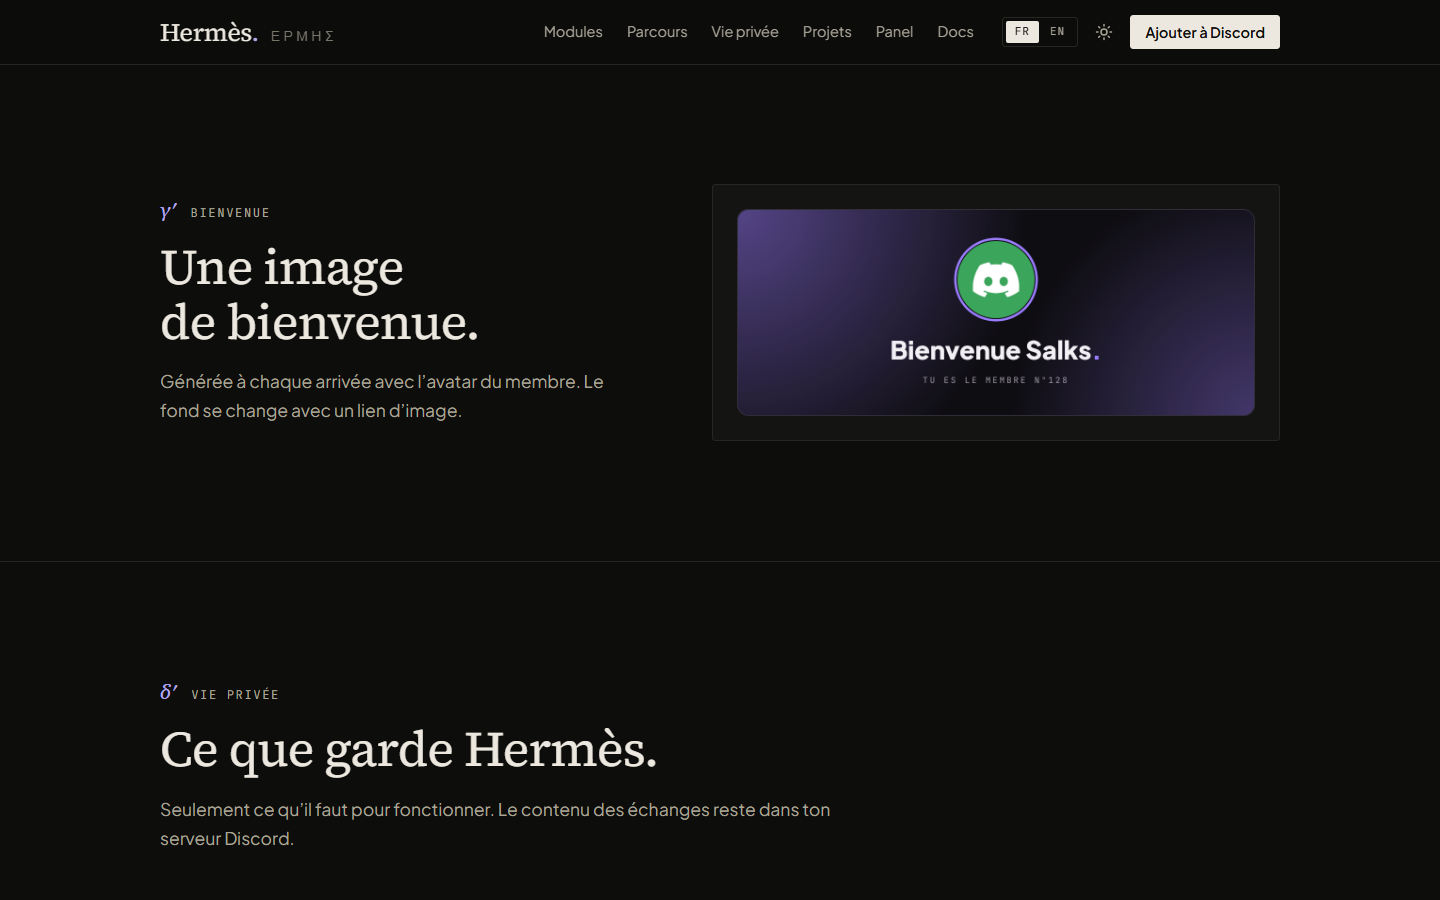This screenshot has width=1440, height=900.
Task: Click the "TU ES LE MEMBRE N°128" caption
Action: click(x=995, y=380)
